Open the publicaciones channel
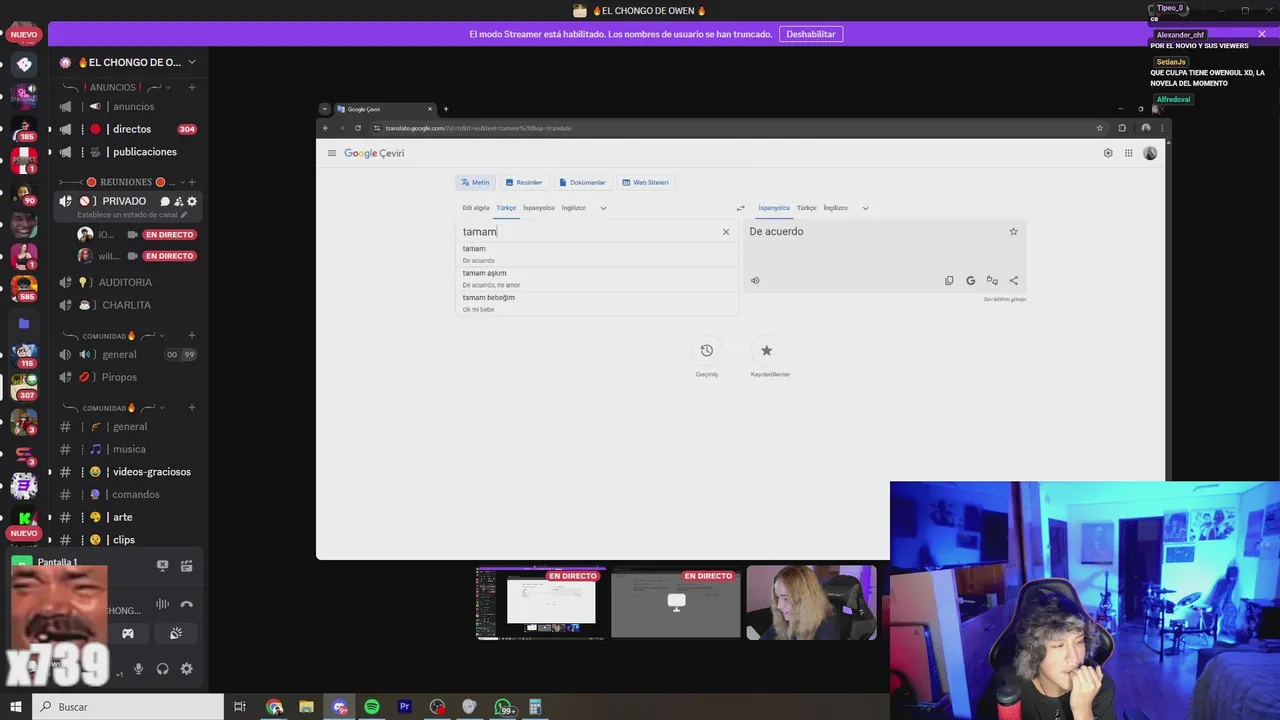1280x720 pixels. 127,152
